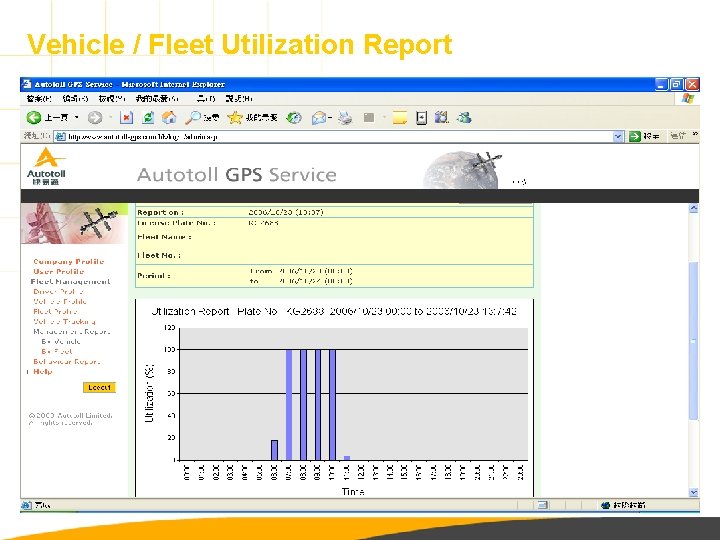720x540 pixels.
Task: Open the 說明(H) Help menu
Action: [x=239, y=98]
